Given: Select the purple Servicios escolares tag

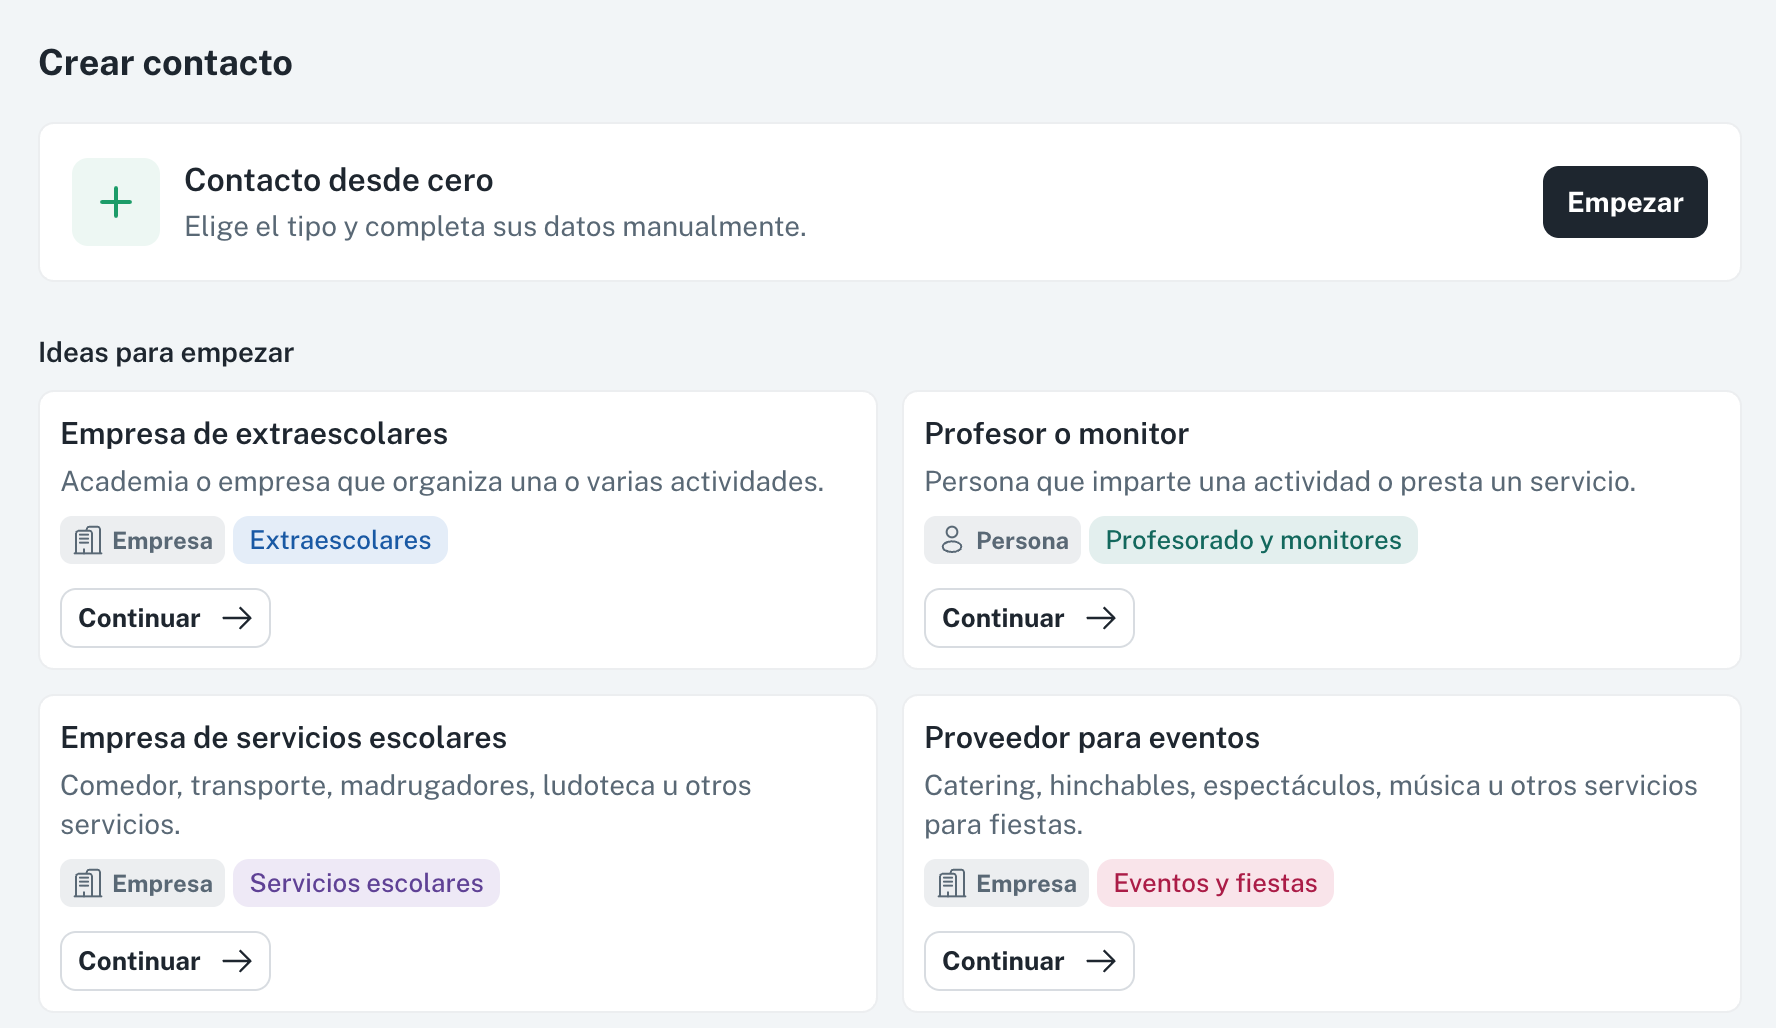Looking at the screenshot, I should 366,883.
